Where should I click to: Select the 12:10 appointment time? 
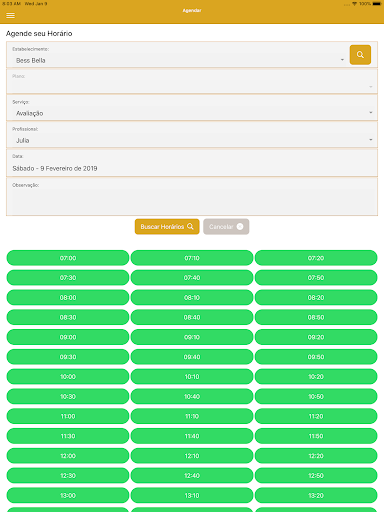coord(192,456)
